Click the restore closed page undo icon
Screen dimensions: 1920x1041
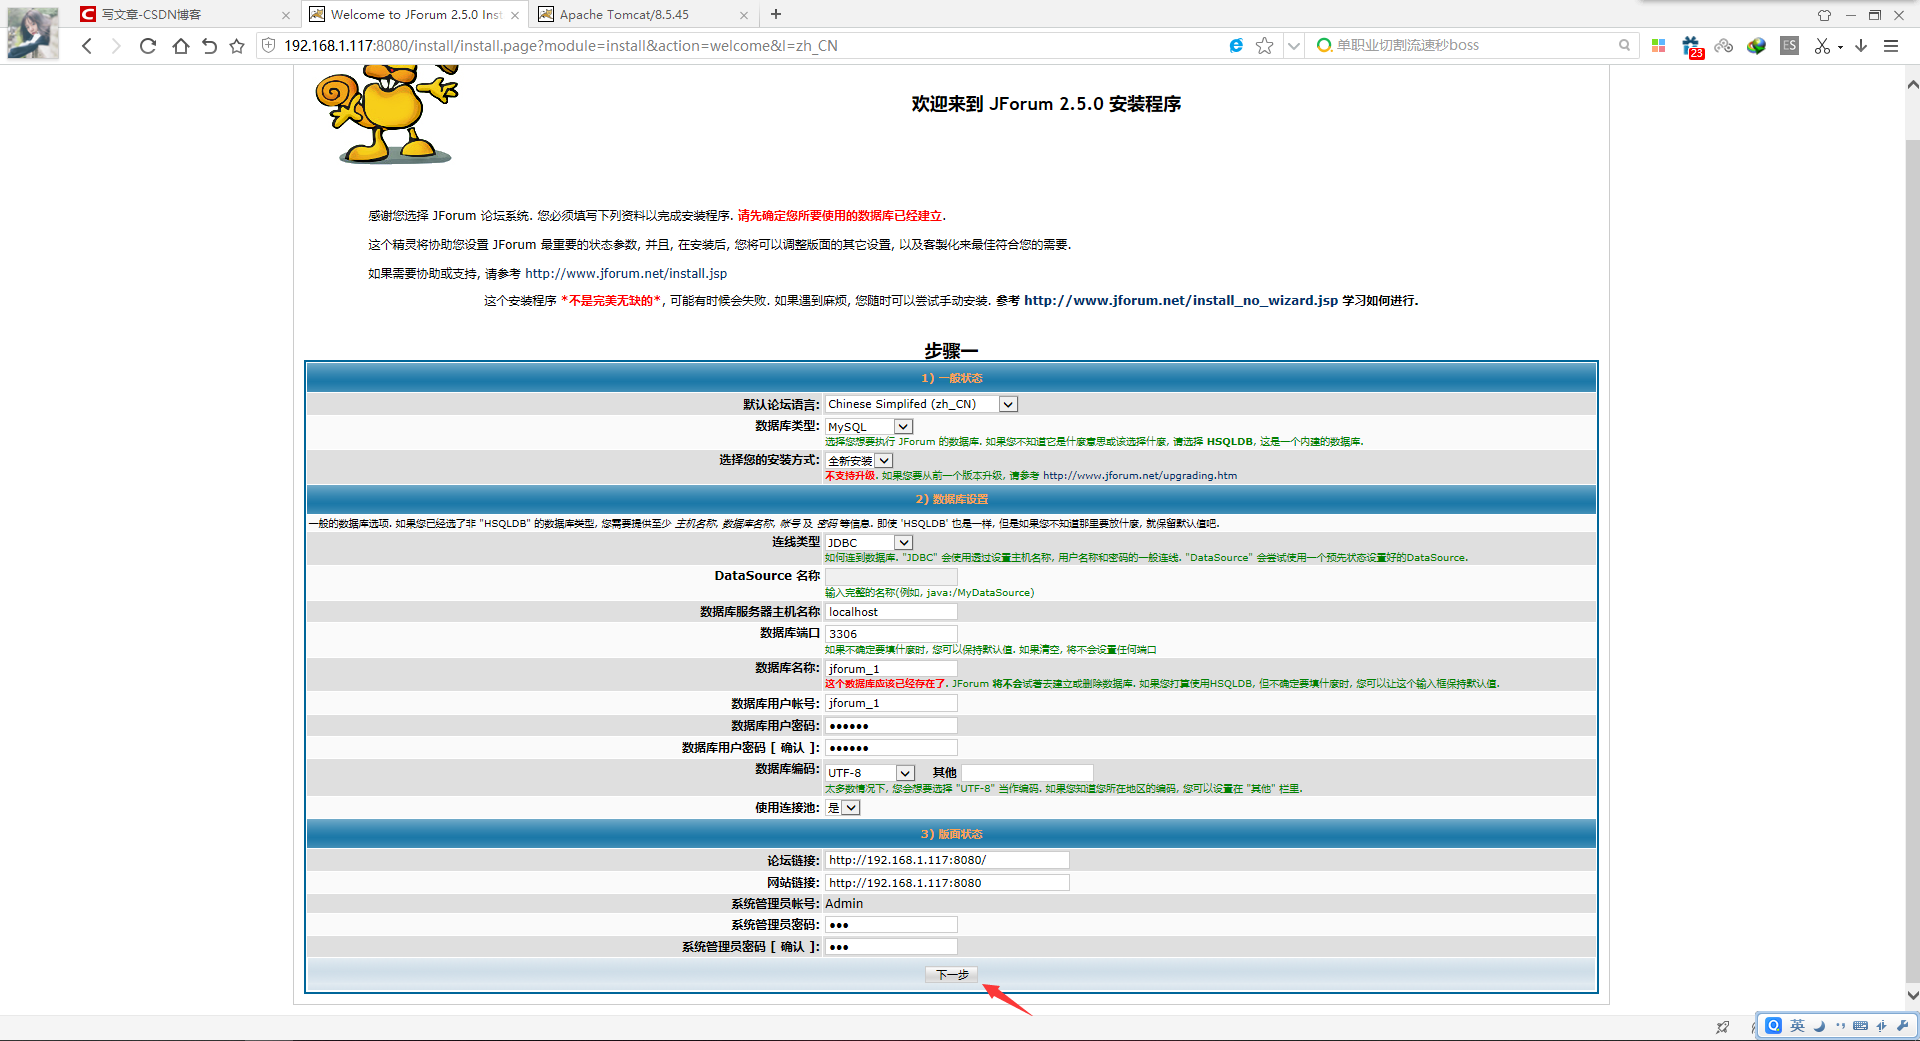point(209,46)
